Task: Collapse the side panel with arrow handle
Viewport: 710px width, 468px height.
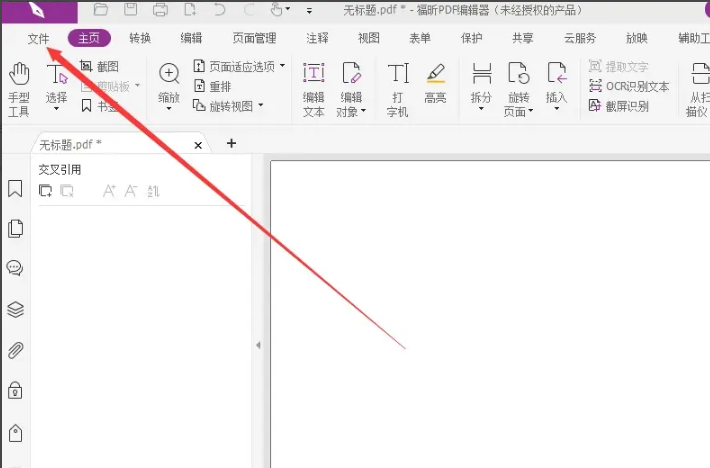Action: coord(258,345)
